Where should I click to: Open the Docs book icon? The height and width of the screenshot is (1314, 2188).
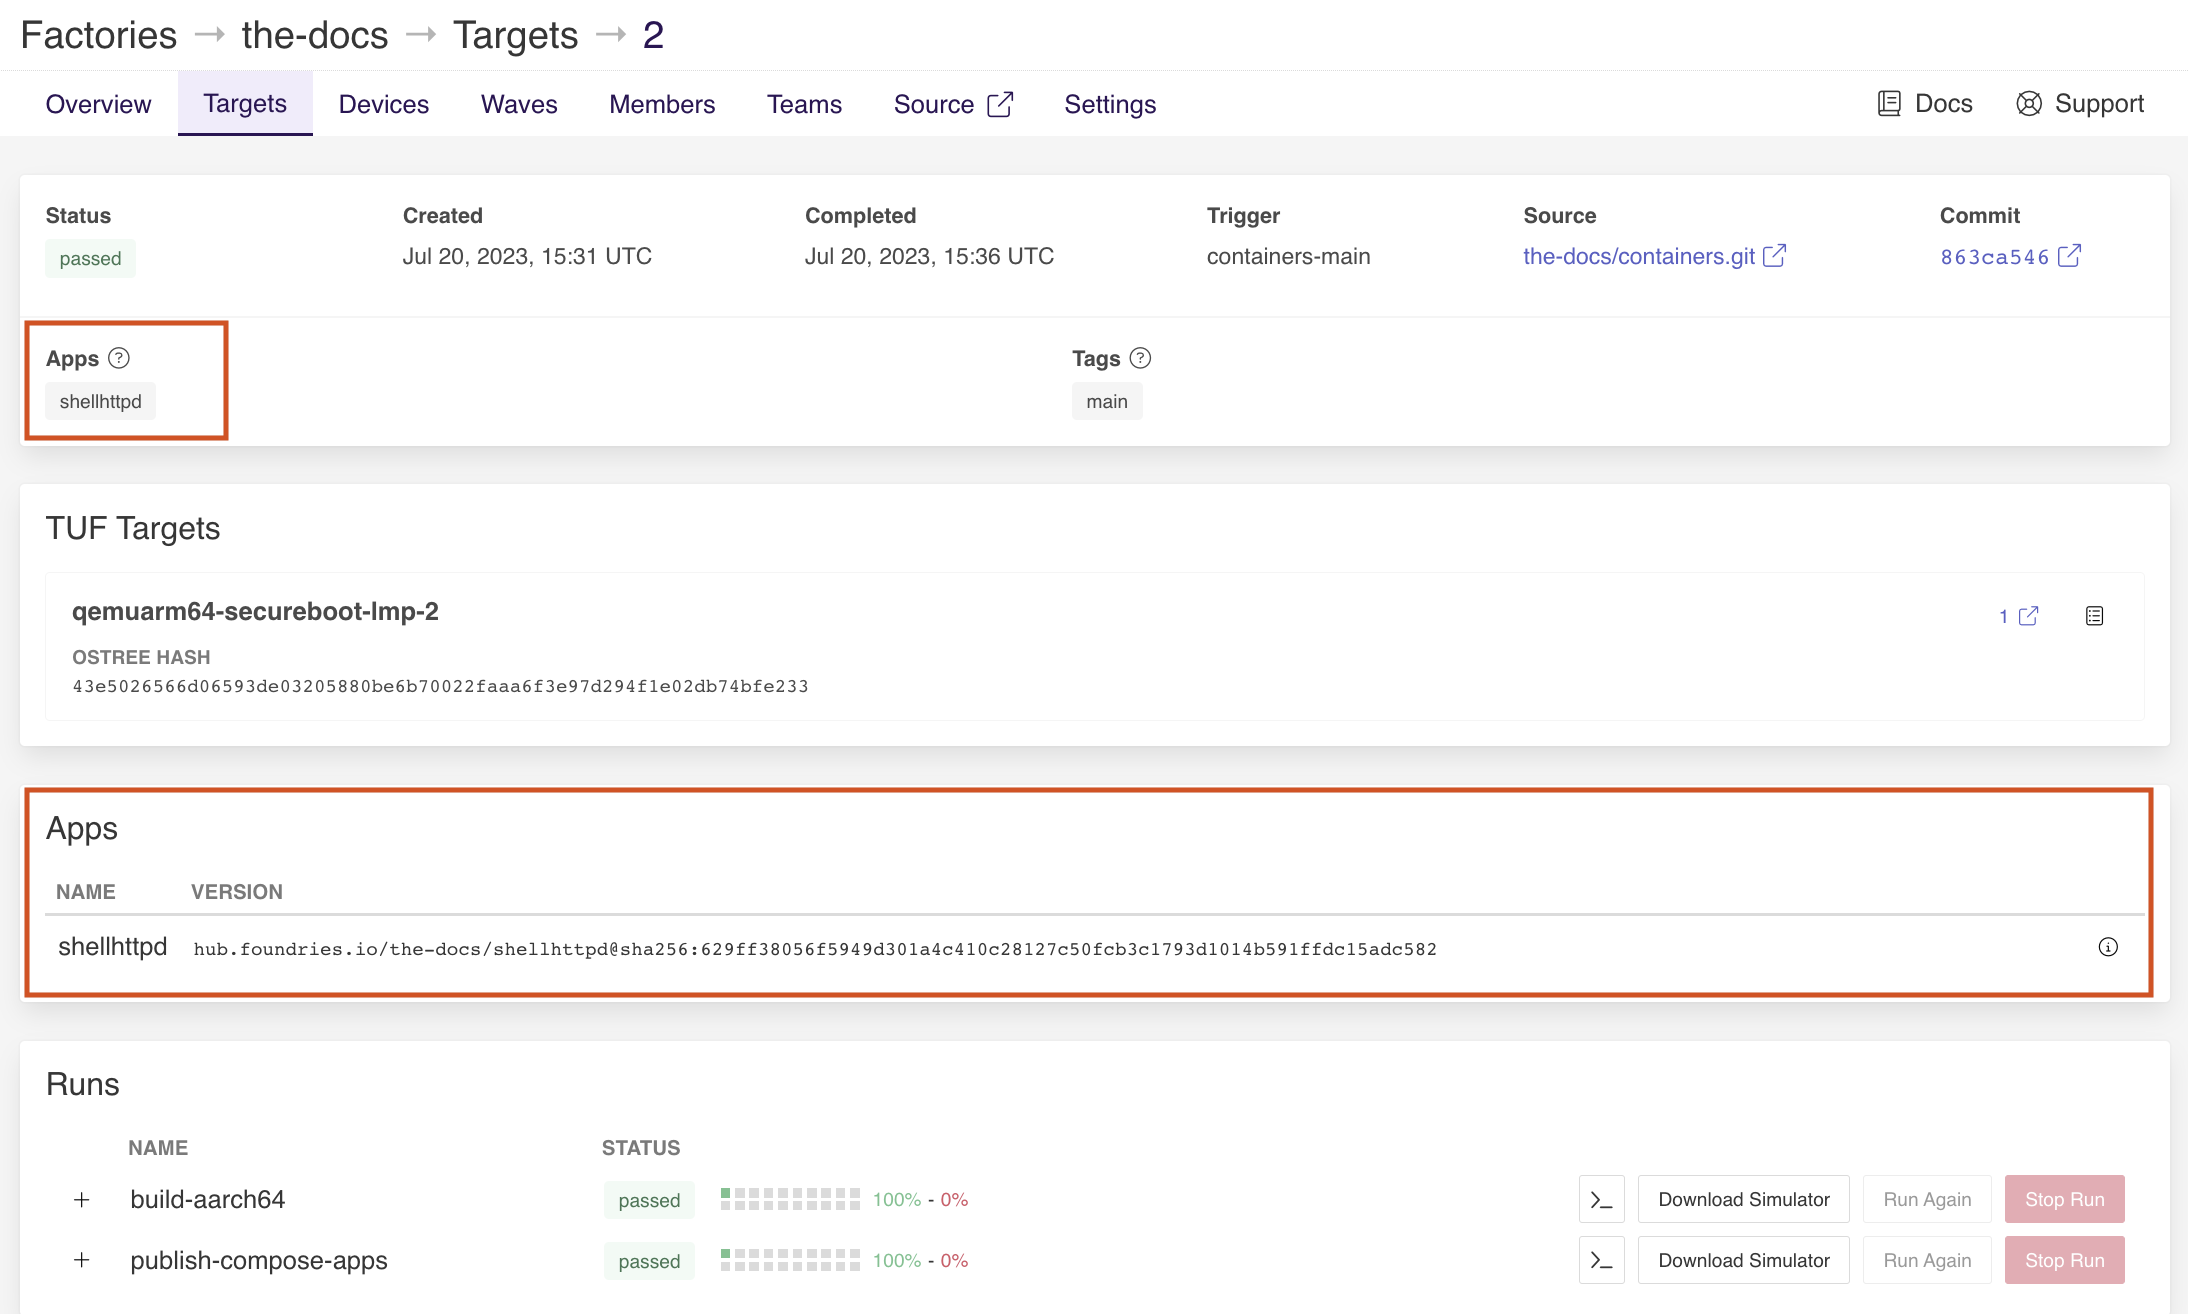tap(1889, 104)
